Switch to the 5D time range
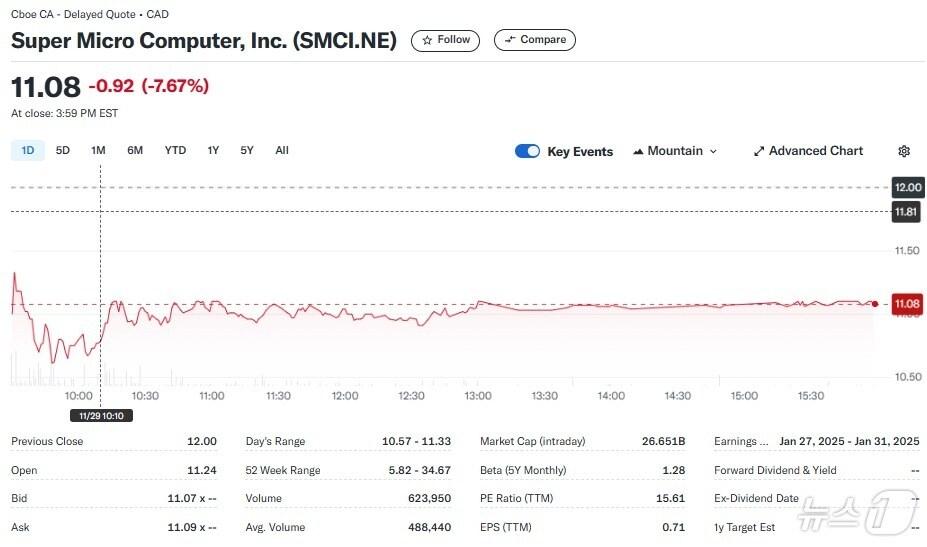927x547 pixels. pyautogui.click(x=63, y=150)
